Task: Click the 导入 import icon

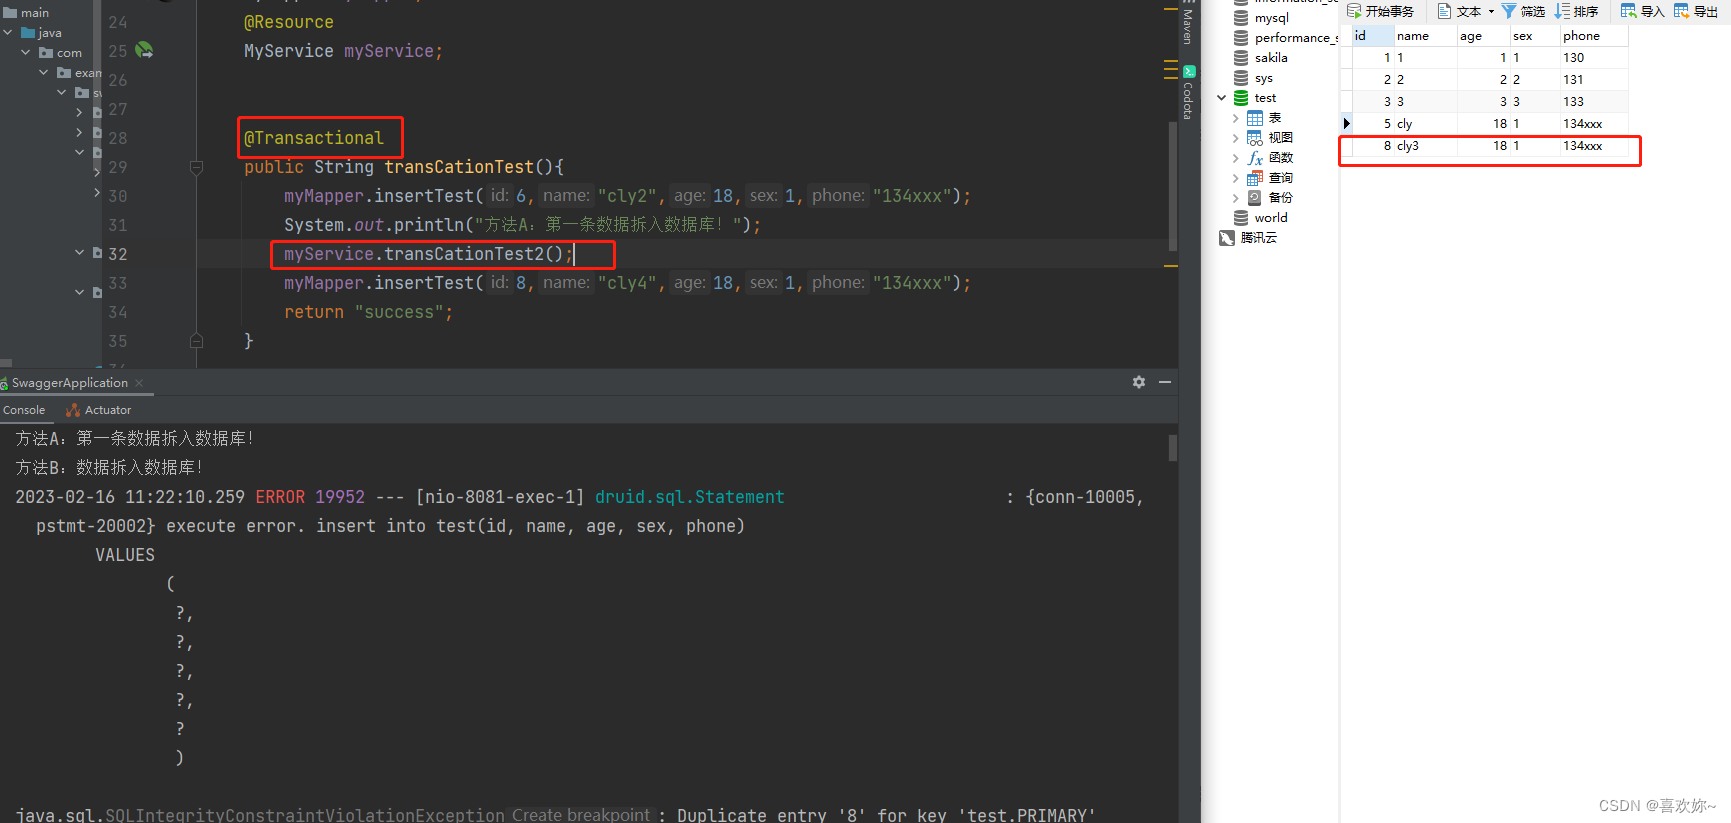Action: click(x=1629, y=11)
